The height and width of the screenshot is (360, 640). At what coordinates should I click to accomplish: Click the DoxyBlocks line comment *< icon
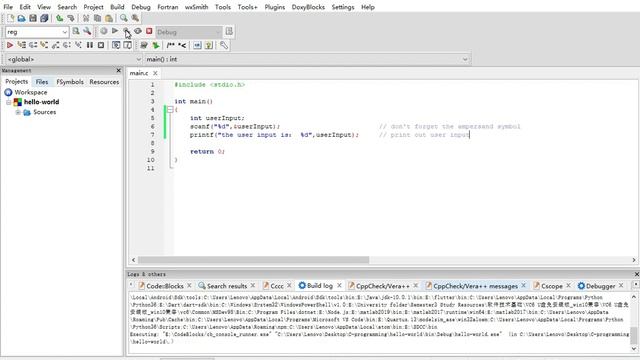(x=182, y=45)
